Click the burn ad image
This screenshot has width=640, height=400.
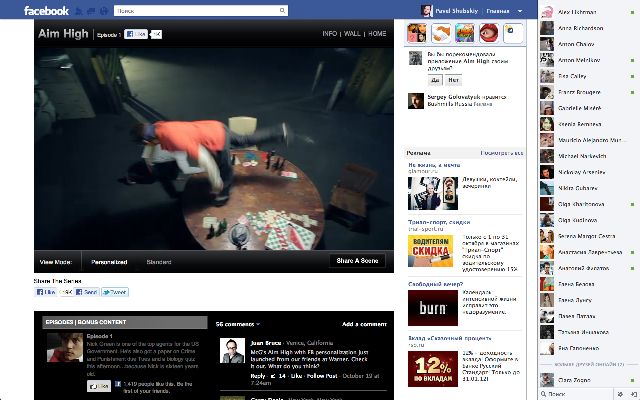(433, 308)
